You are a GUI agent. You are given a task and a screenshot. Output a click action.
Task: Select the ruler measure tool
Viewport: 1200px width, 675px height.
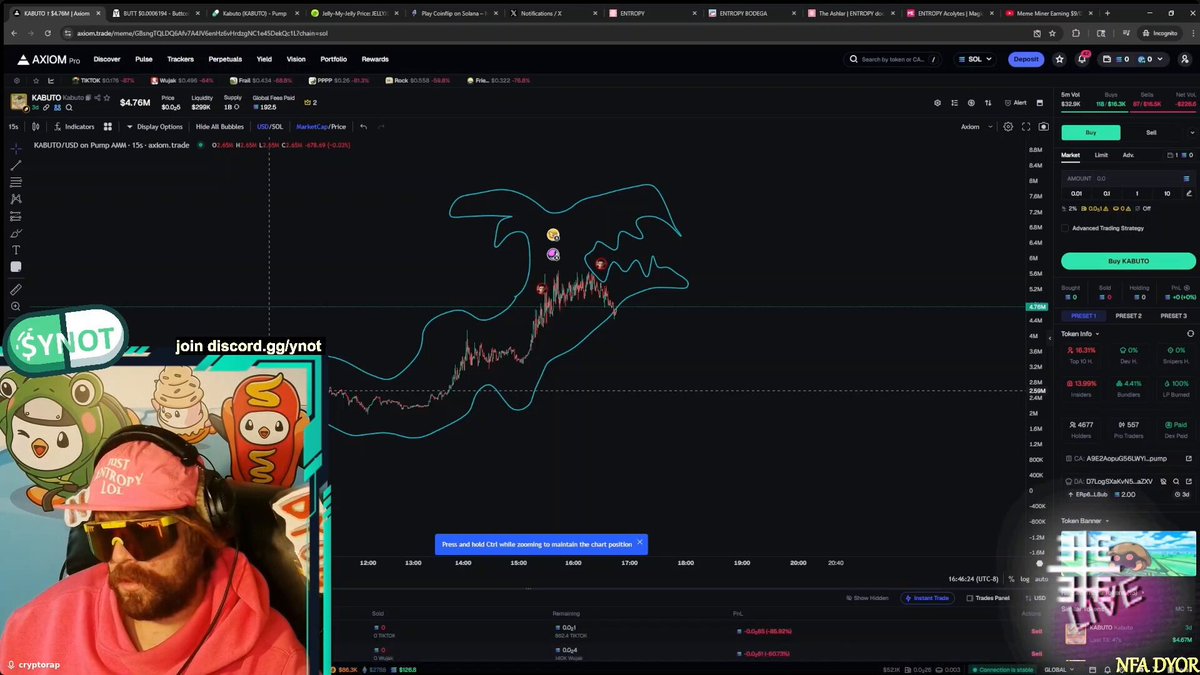(x=16, y=289)
